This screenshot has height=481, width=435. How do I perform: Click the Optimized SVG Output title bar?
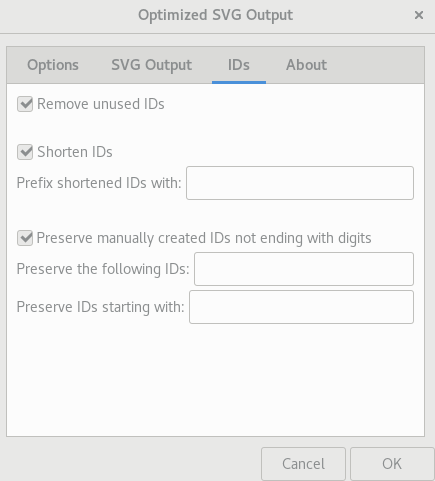tap(216, 15)
